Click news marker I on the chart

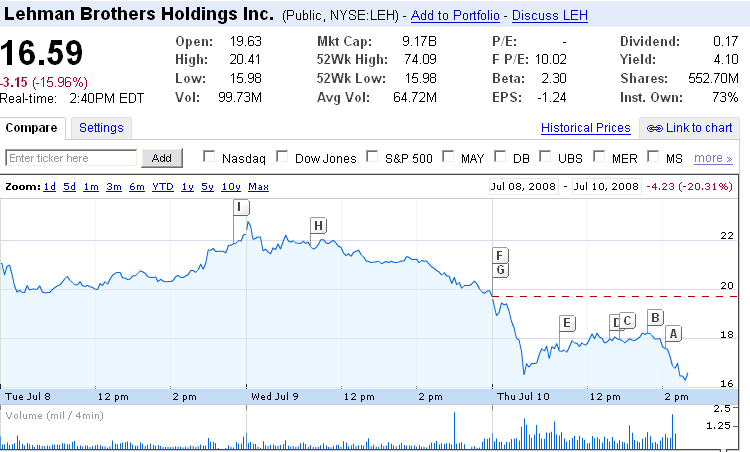pyautogui.click(x=240, y=207)
